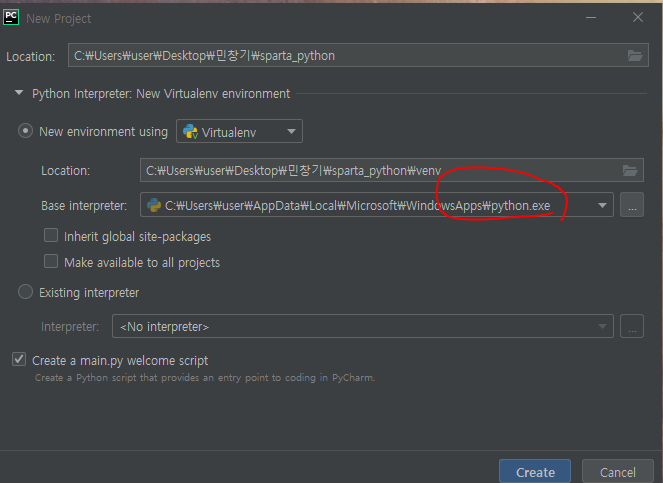The width and height of the screenshot is (663, 483).
Task: Click the New Project window title
Action: (58, 19)
